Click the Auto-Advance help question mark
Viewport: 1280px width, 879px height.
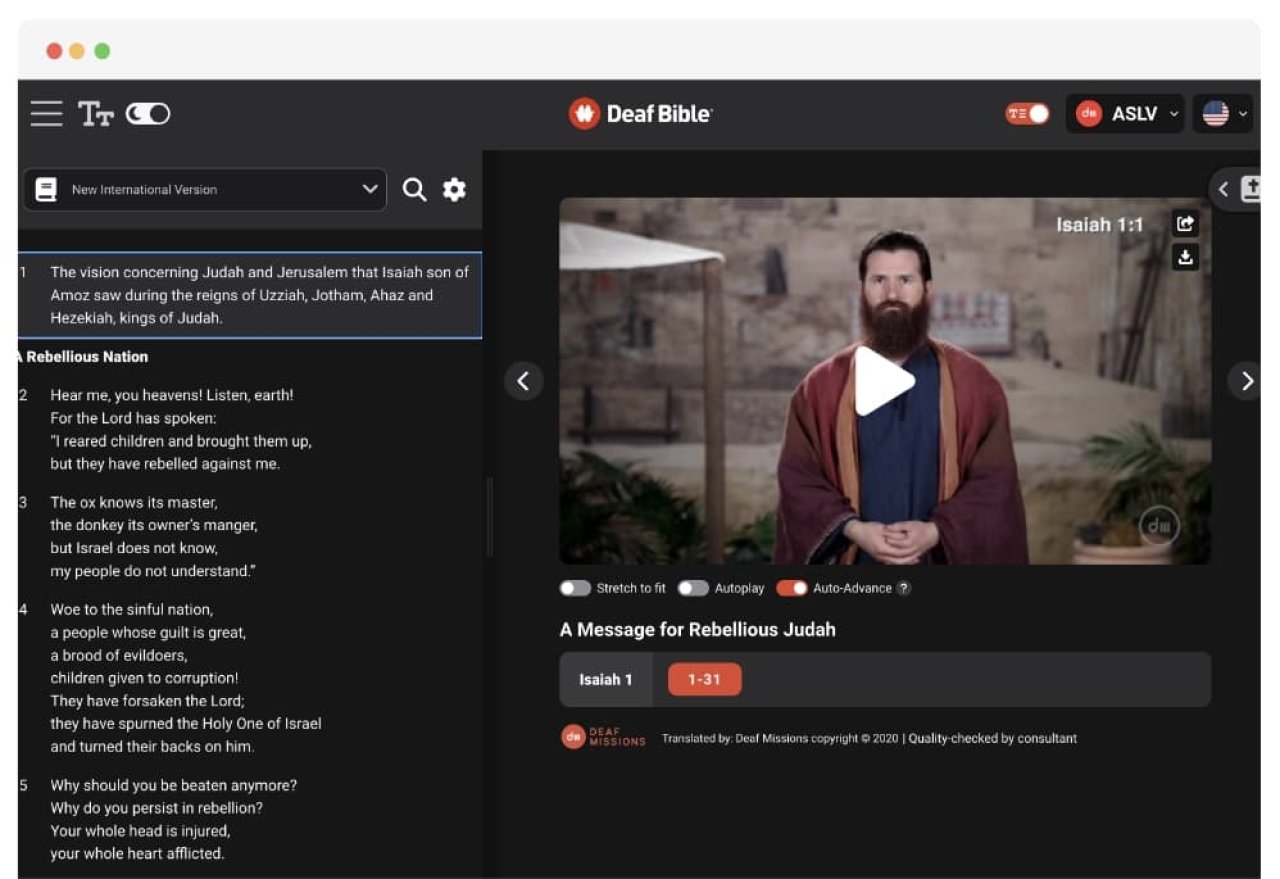pyautogui.click(x=903, y=588)
